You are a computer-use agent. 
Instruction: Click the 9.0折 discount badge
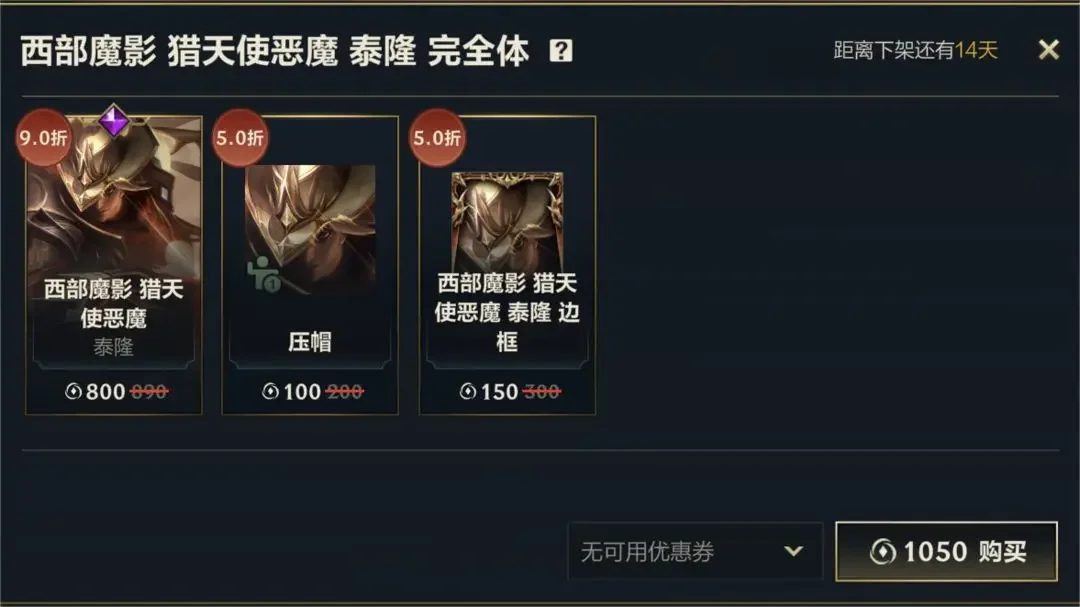[43, 138]
